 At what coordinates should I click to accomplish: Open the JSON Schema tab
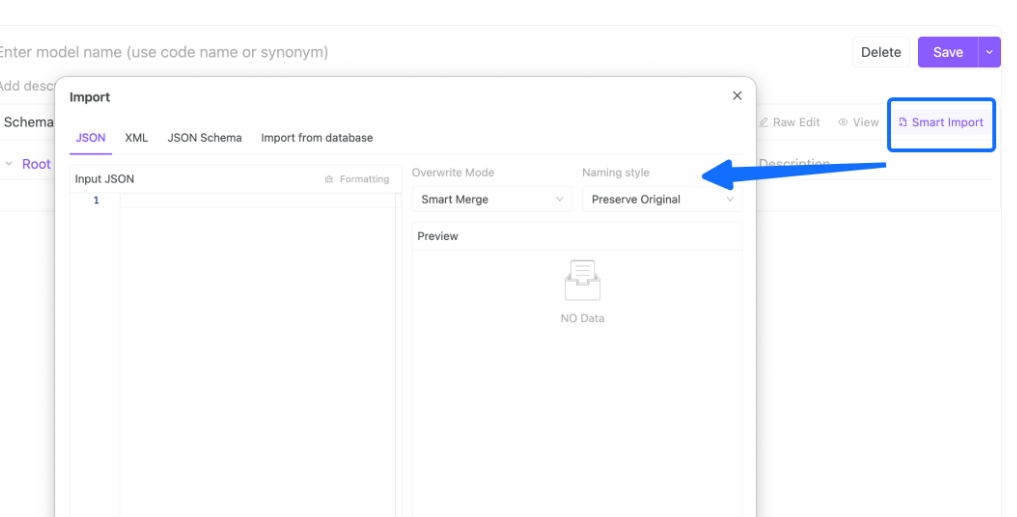click(x=204, y=138)
